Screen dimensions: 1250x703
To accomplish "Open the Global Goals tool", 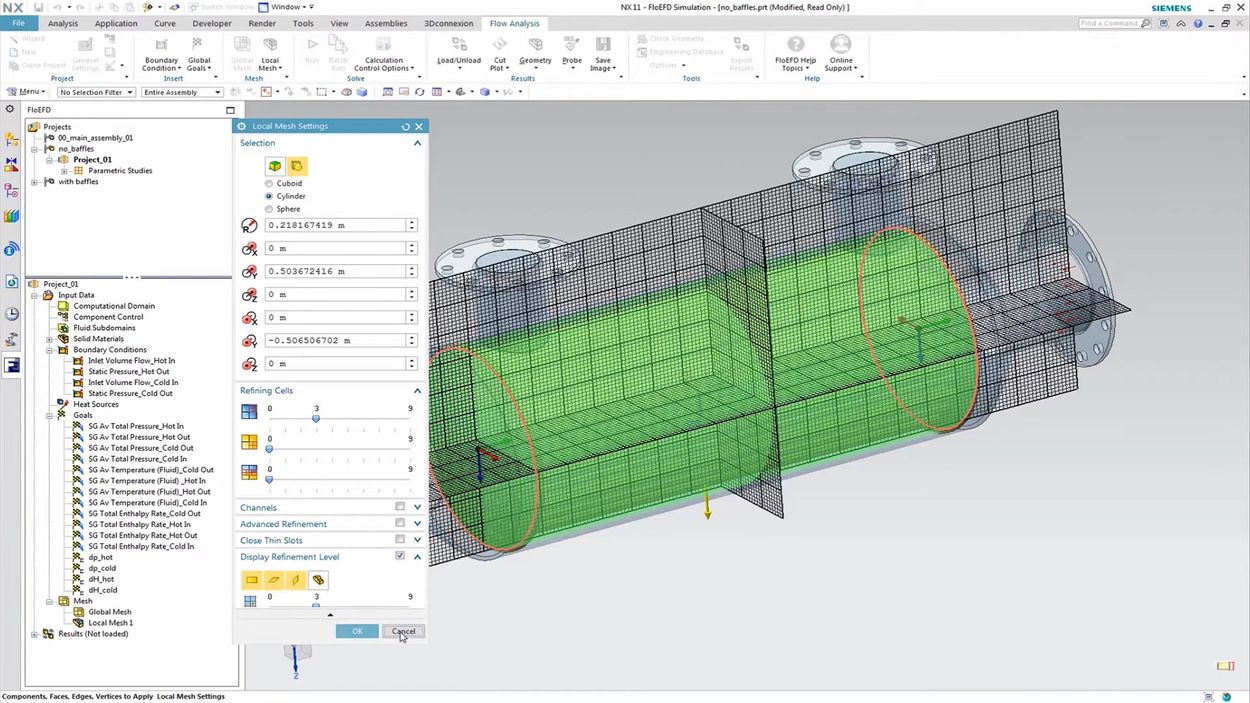I will point(198,46).
